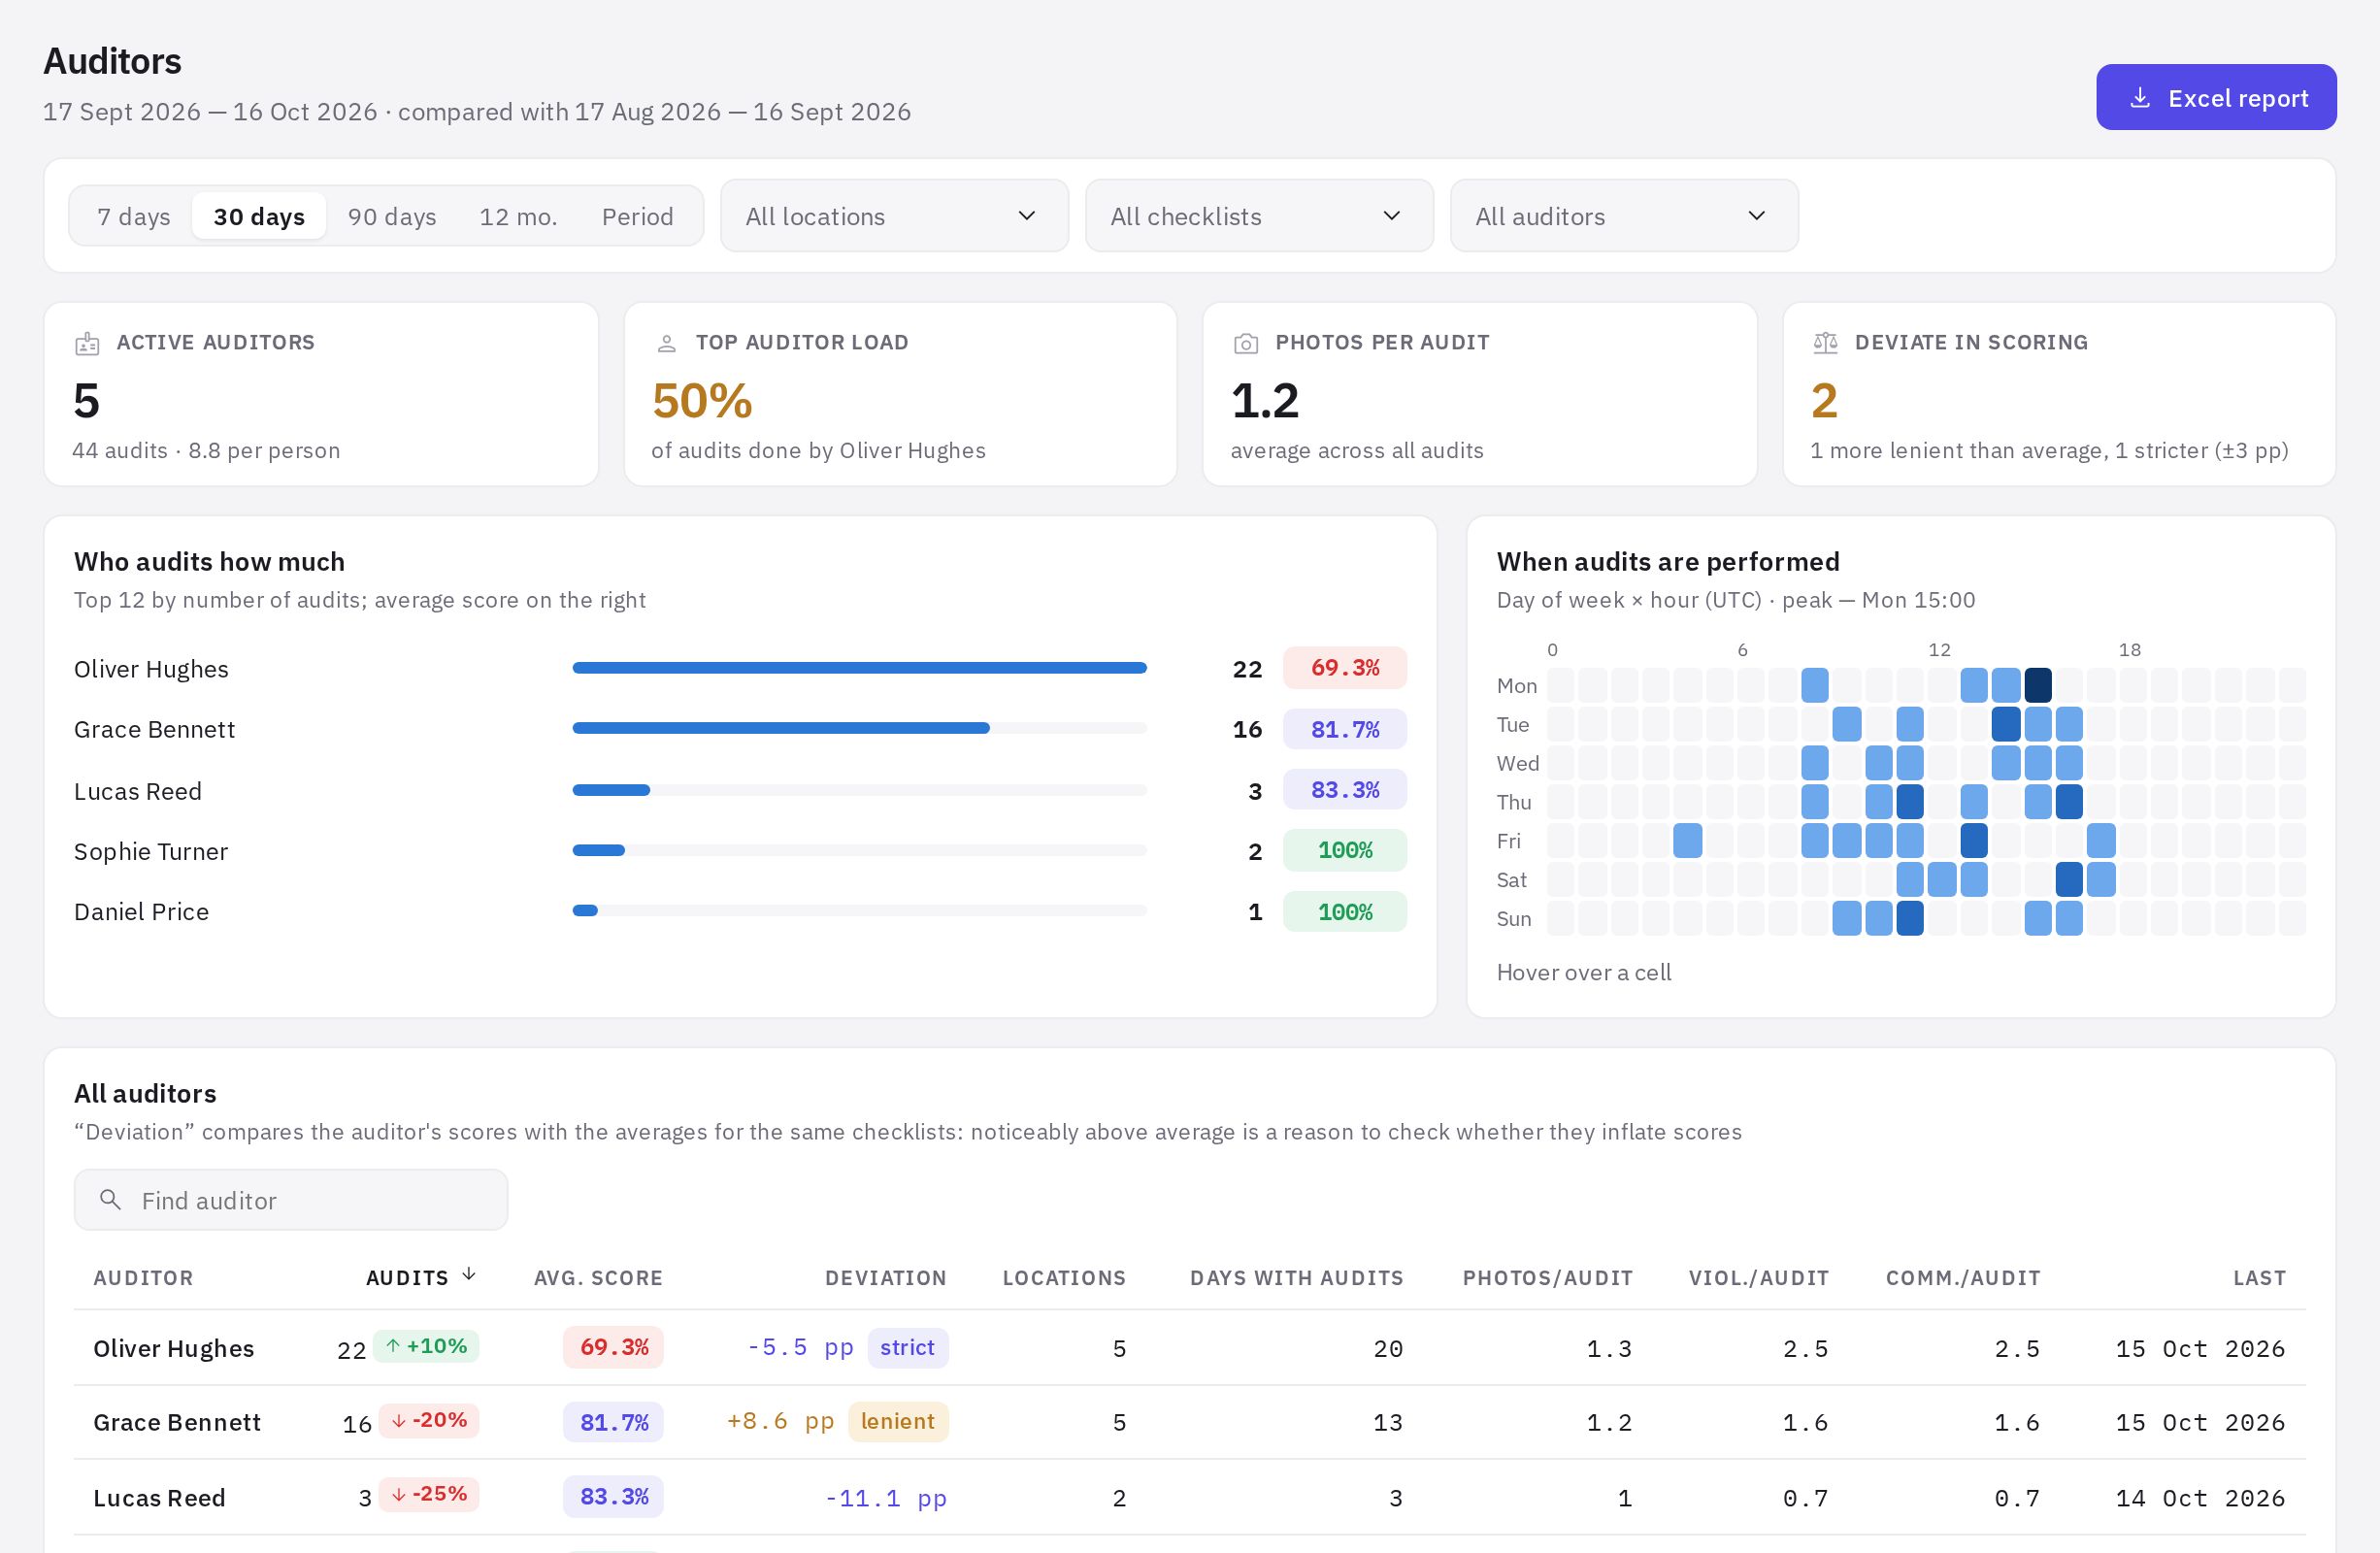2380x1553 pixels.
Task: Select the 90 days period option
Action: [392, 217]
